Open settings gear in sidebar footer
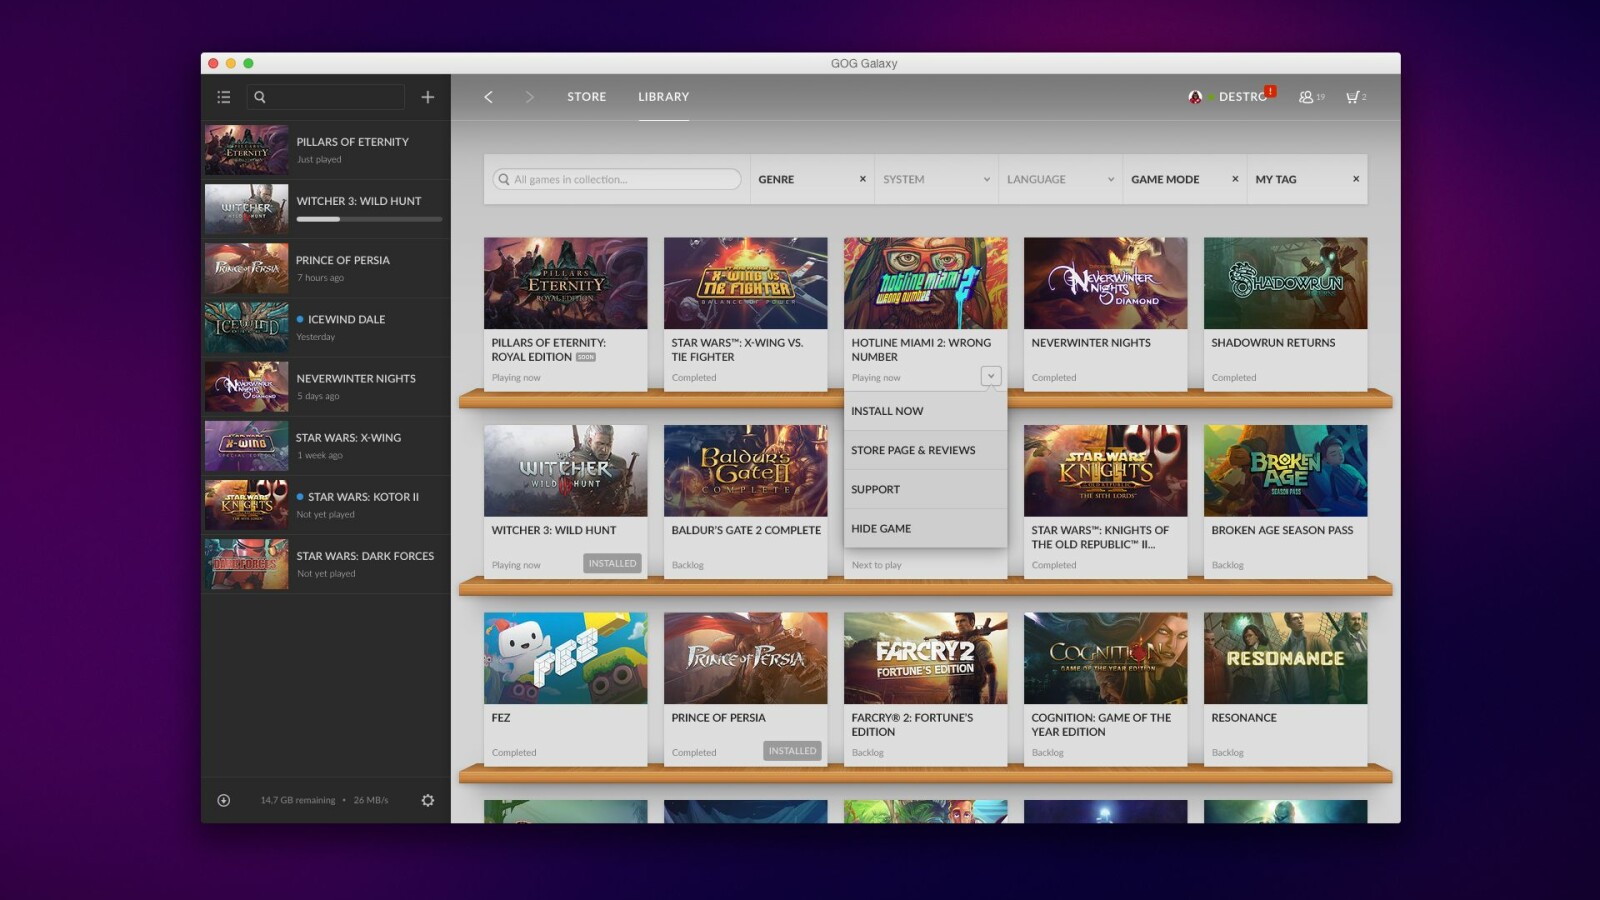The height and width of the screenshot is (900, 1600). point(427,800)
